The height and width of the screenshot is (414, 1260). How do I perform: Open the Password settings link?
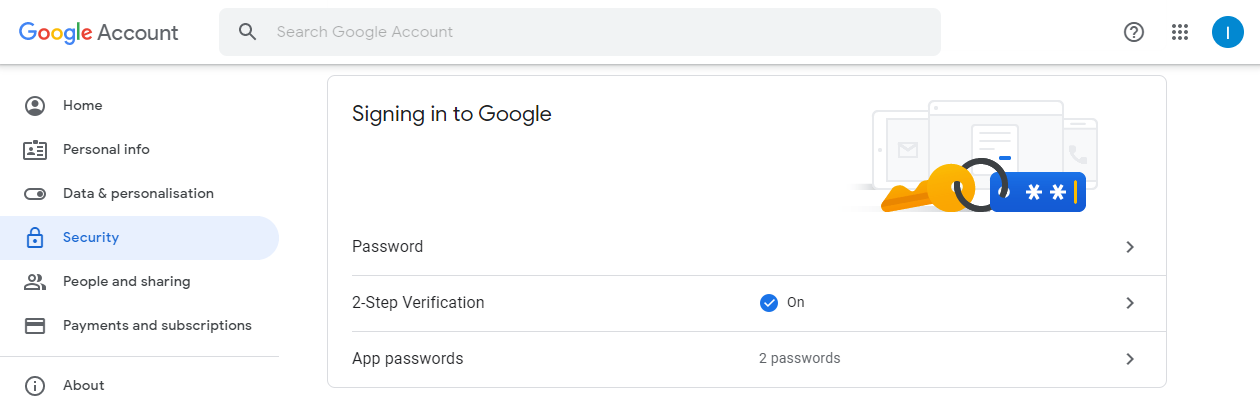[x=746, y=247]
